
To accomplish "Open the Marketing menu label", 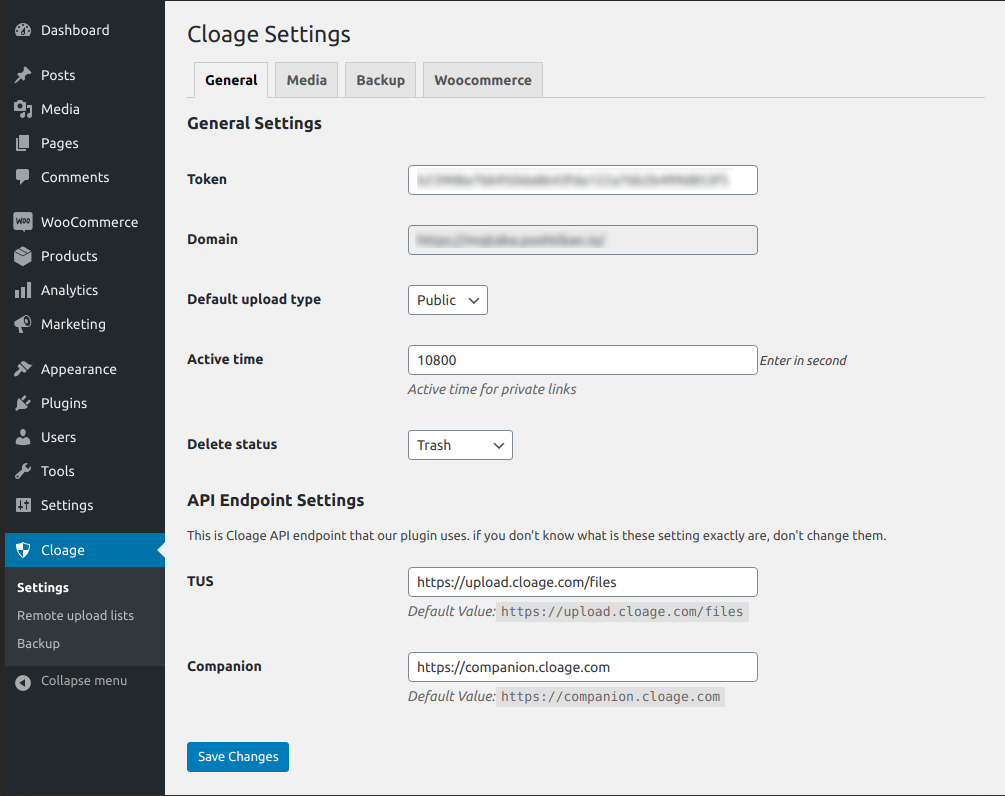I will tap(73, 324).
